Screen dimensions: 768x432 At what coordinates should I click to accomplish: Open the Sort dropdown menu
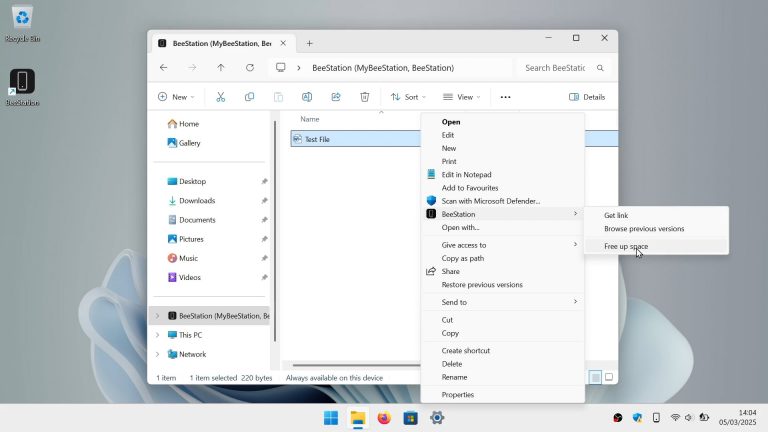click(408, 97)
